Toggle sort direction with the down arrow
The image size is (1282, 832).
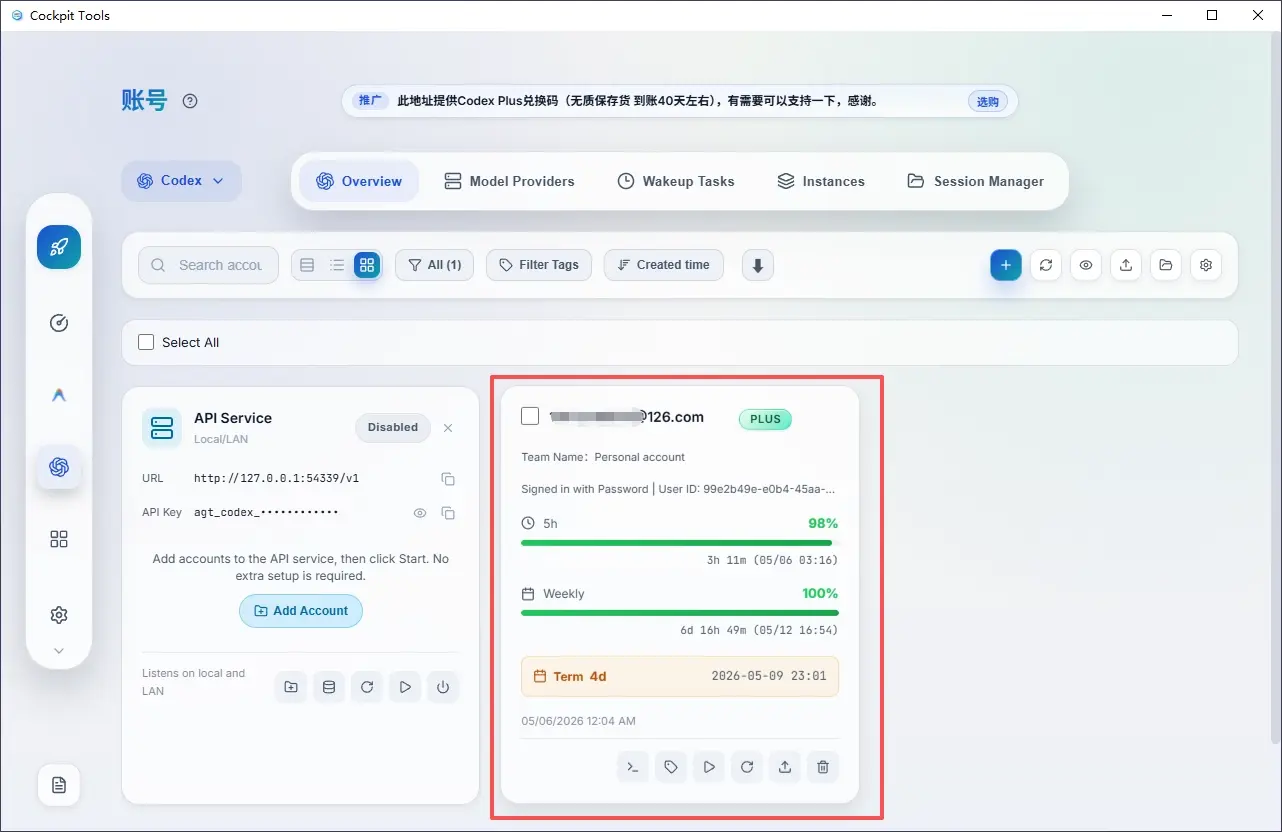(758, 265)
